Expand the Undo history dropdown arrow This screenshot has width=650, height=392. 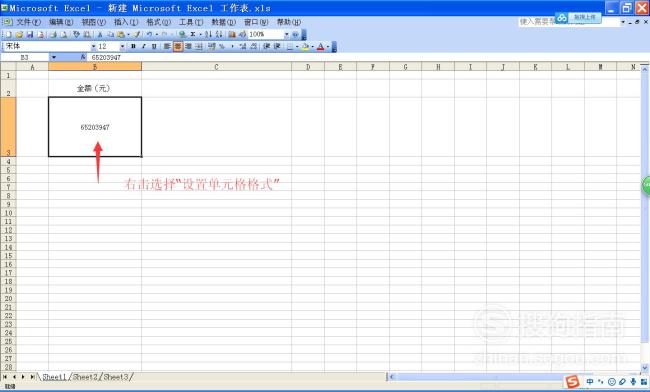tap(157, 34)
